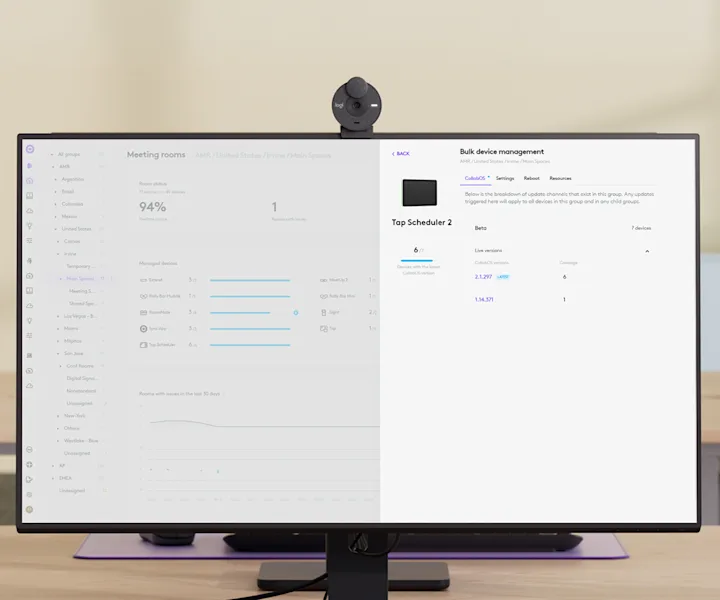Screen dimensions: 720x600
Task: Select the Ottawa group
Action: (72, 428)
